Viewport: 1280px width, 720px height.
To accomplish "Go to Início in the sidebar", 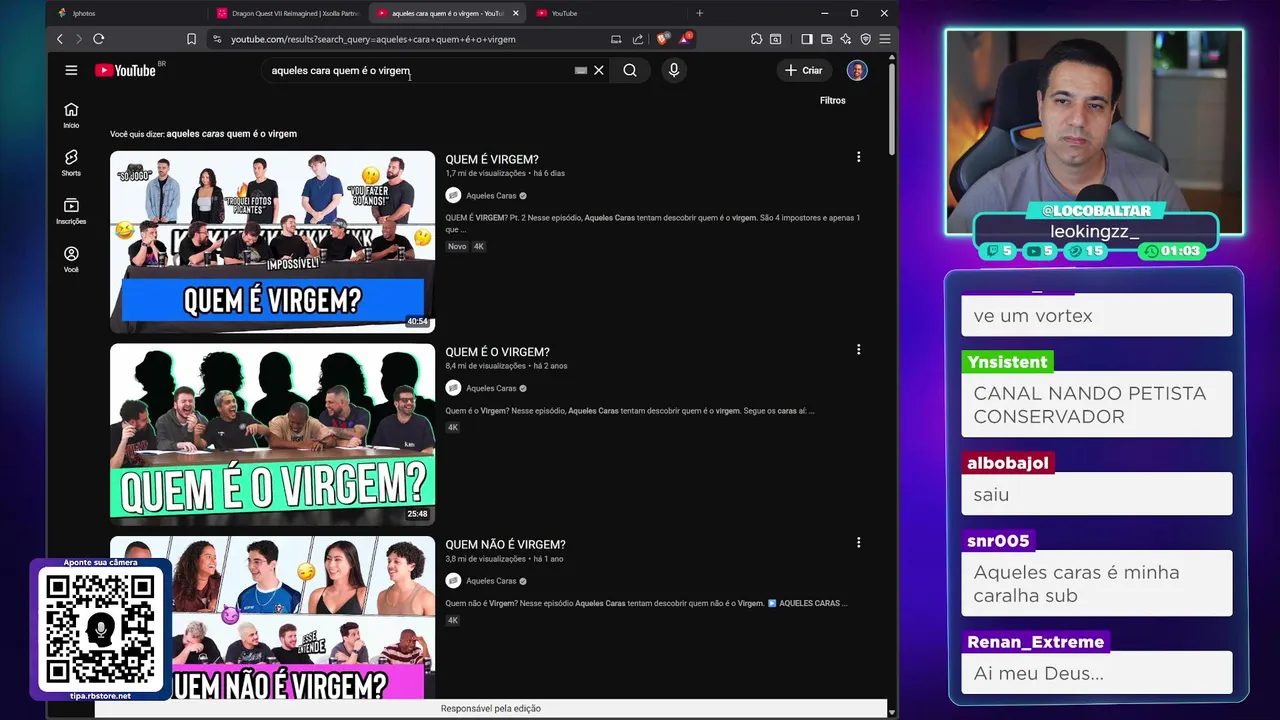I will (71, 115).
